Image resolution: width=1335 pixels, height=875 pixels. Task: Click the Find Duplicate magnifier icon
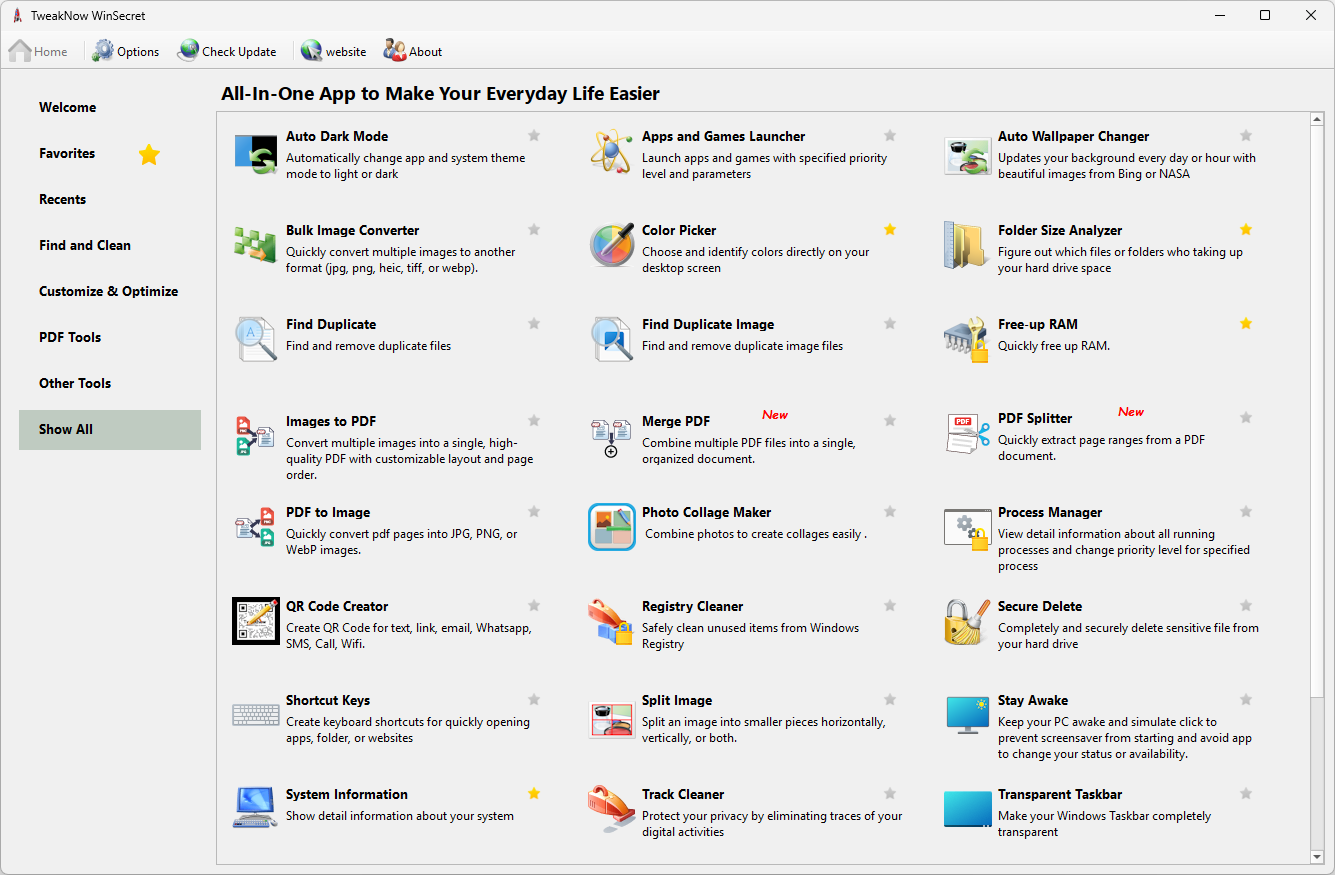click(x=256, y=339)
